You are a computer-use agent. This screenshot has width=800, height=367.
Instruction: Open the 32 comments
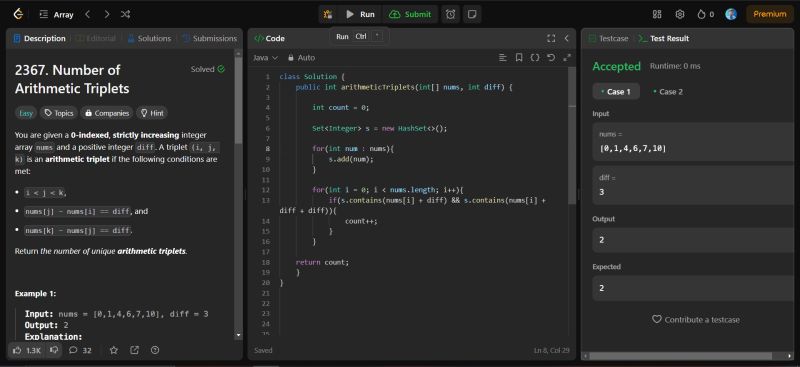pyautogui.click(x=81, y=350)
